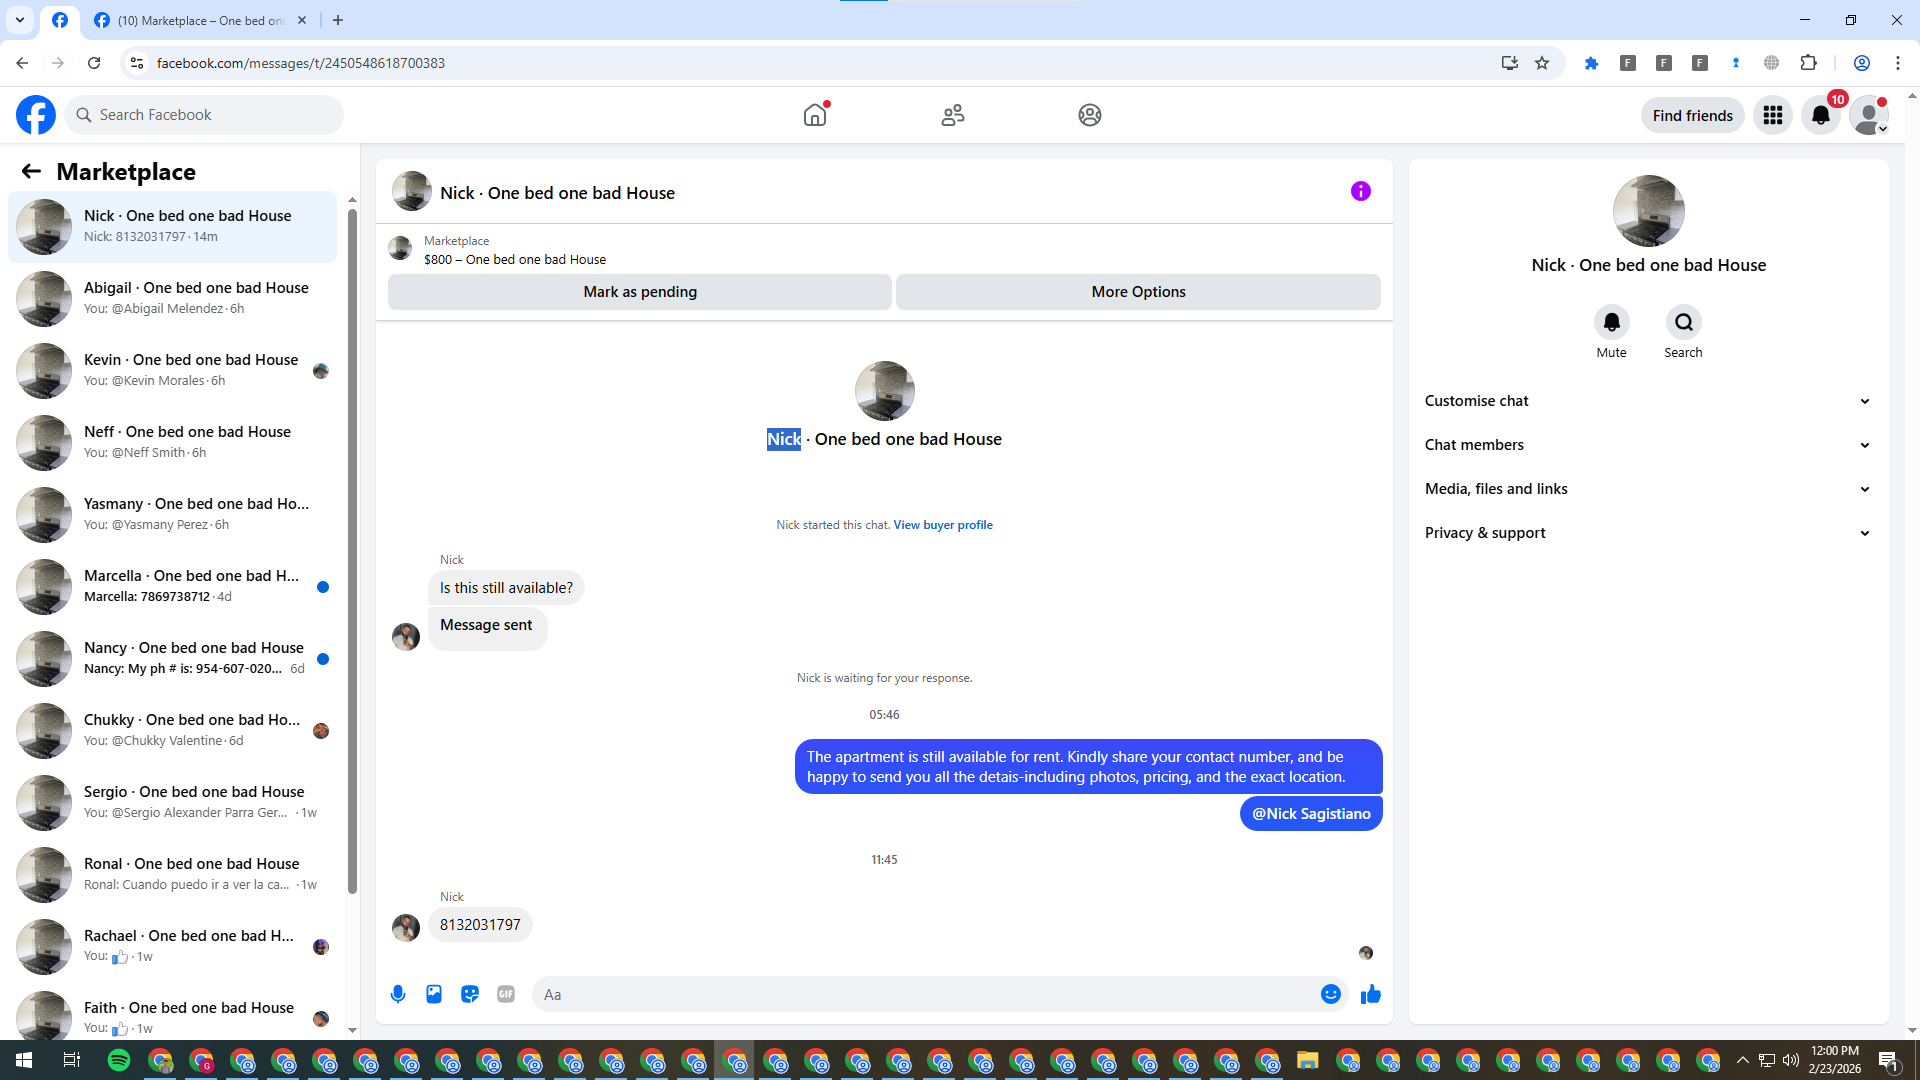The width and height of the screenshot is (1920, 1080).
Task: Go to Facebook Home tab
Action: [815, 115]
